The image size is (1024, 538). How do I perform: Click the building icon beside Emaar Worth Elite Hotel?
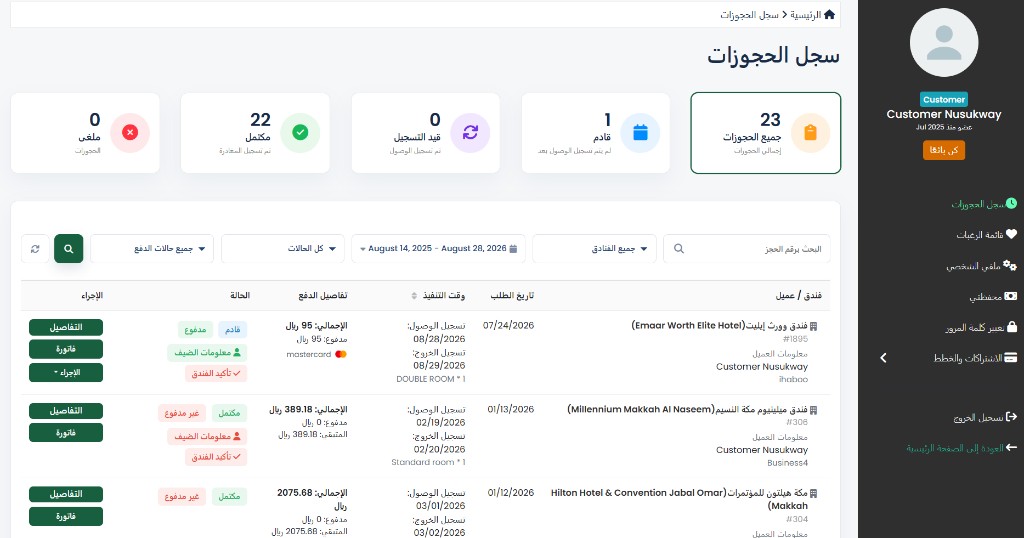click(813, 326)
